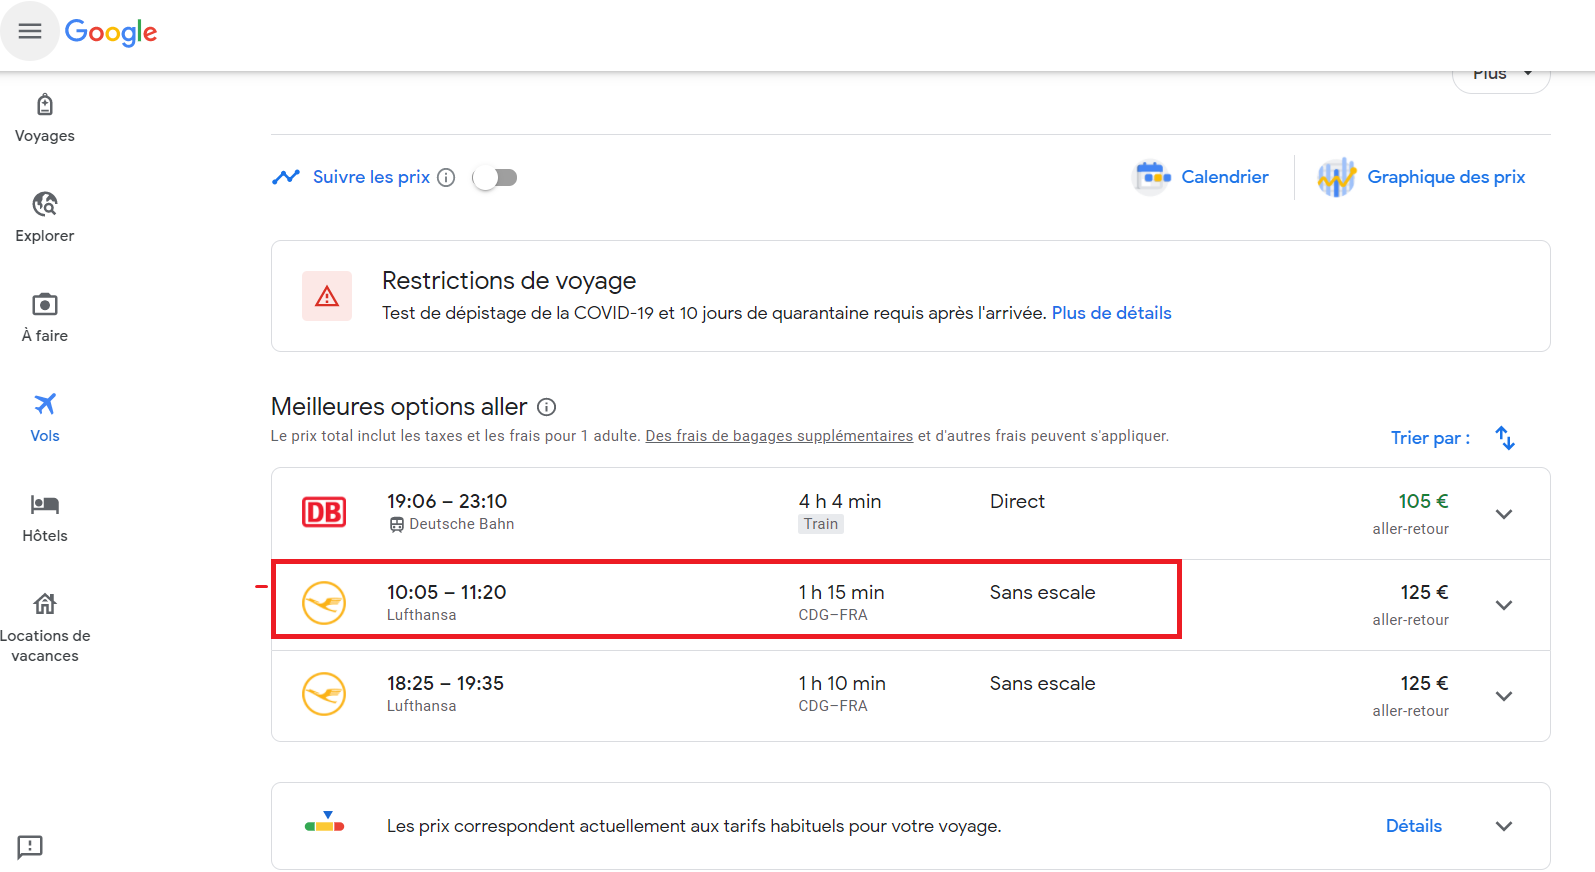Show info about Suivre les prix
The height and width of the screenshot is (872, 1595).
click(x=446, y=177)
